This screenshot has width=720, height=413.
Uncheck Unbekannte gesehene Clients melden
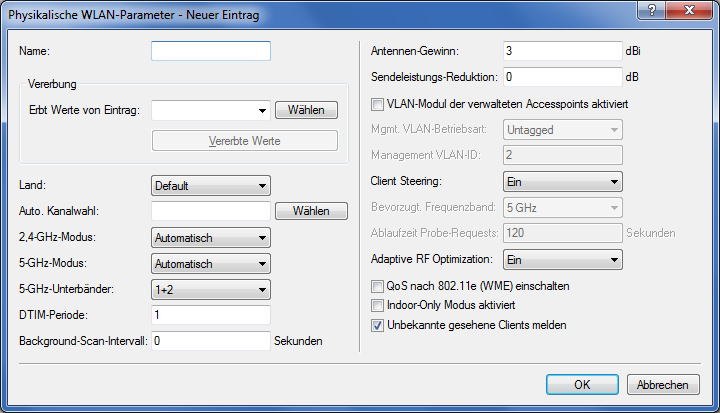[x=377, y=324]
